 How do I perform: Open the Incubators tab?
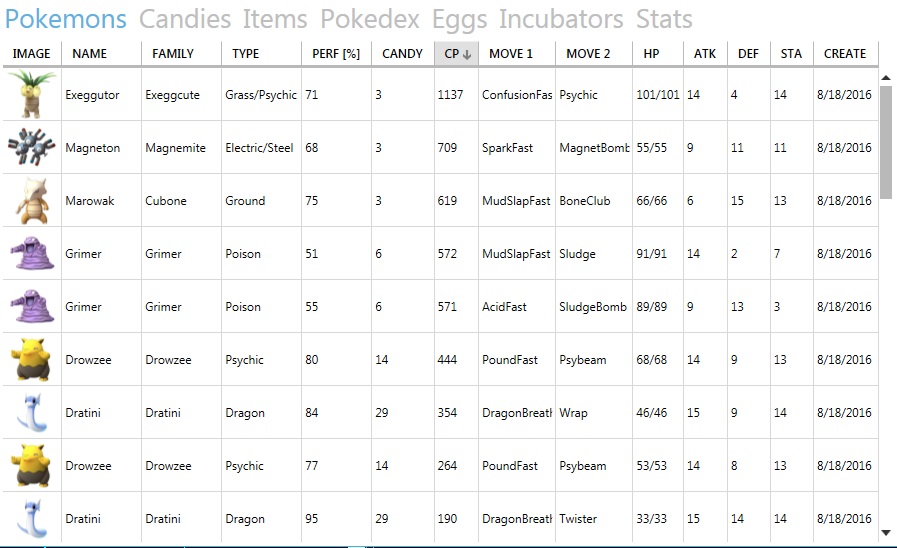561,19
